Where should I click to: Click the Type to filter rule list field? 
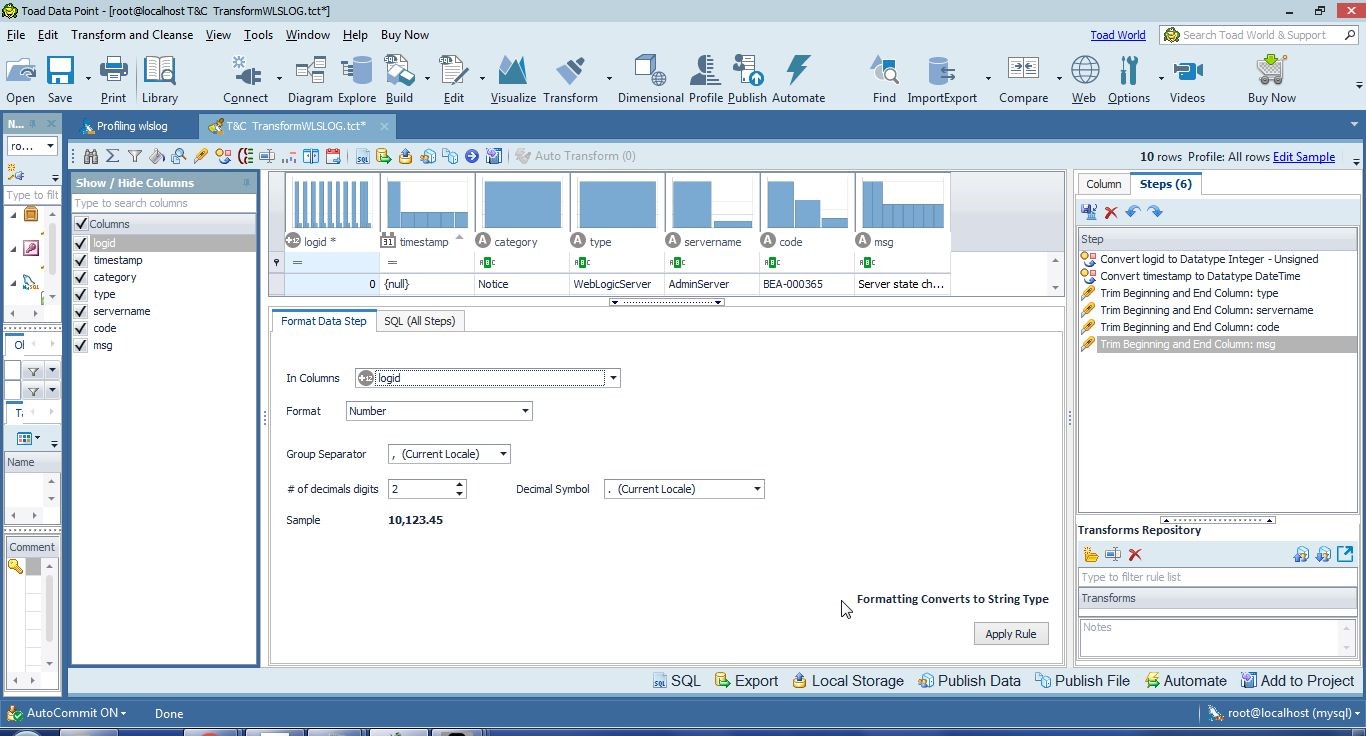click(1217, 577)
